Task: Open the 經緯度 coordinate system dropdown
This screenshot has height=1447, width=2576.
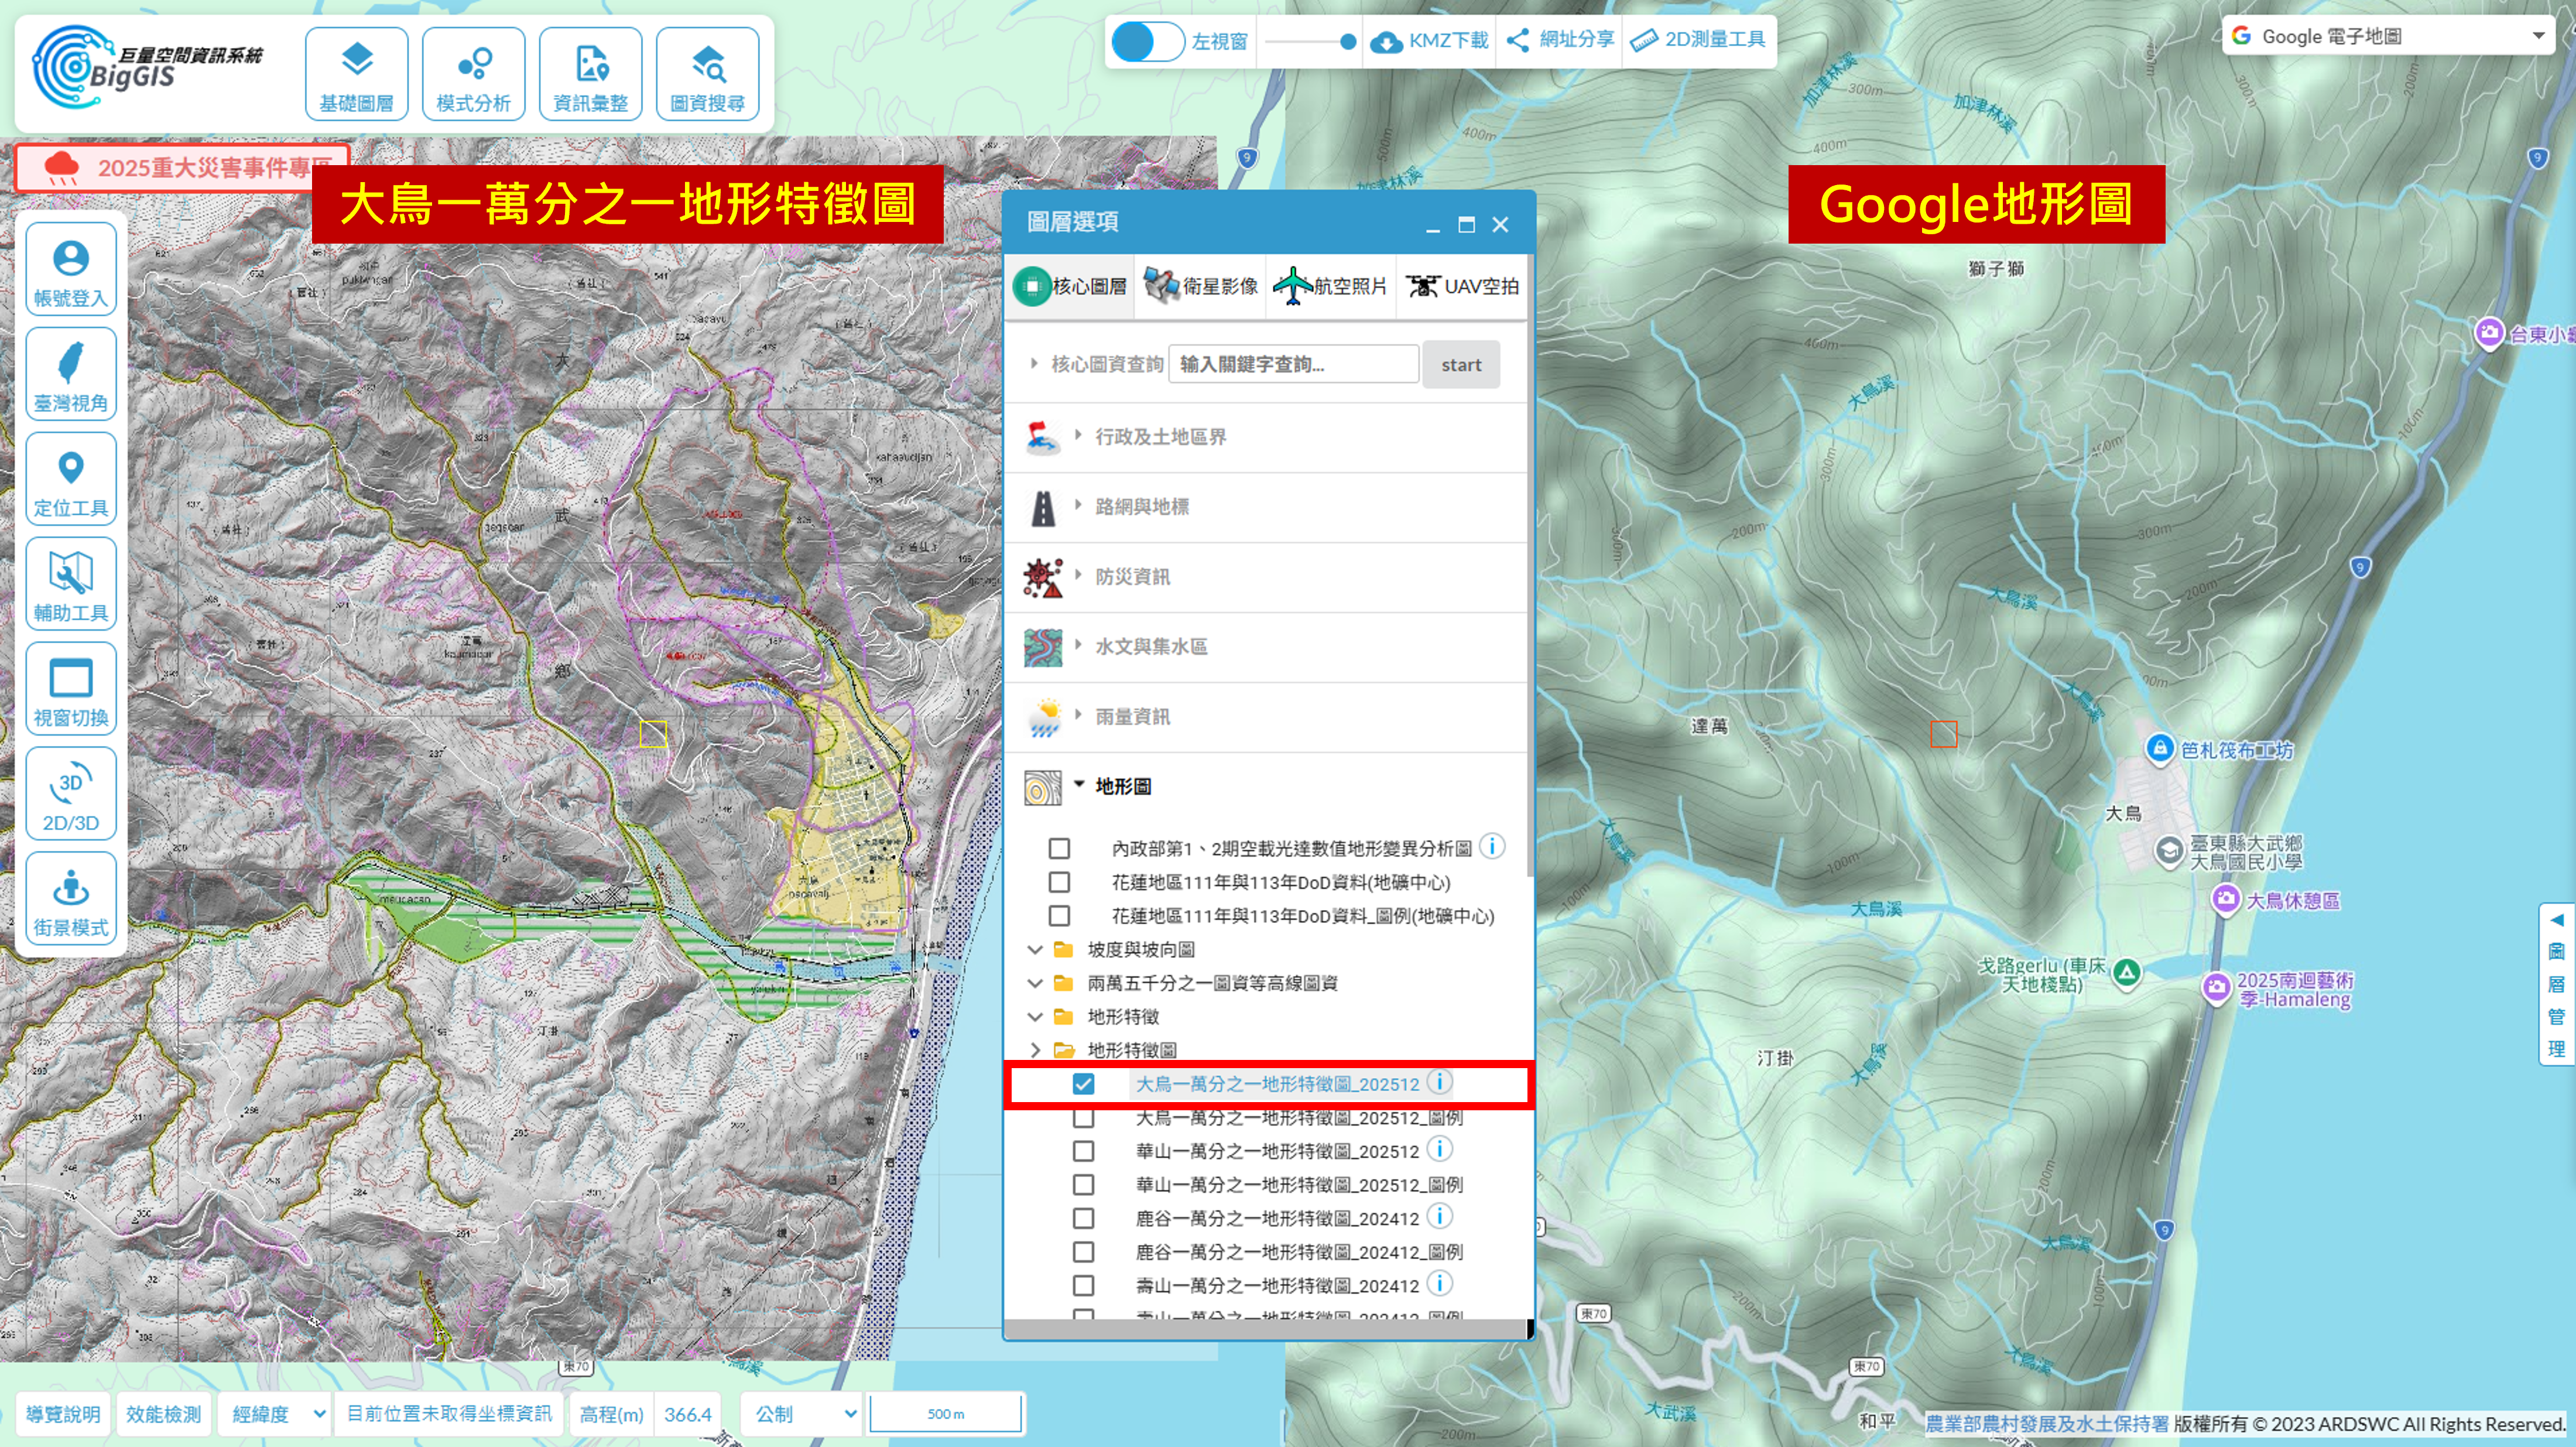Action: click(276, 1414)
